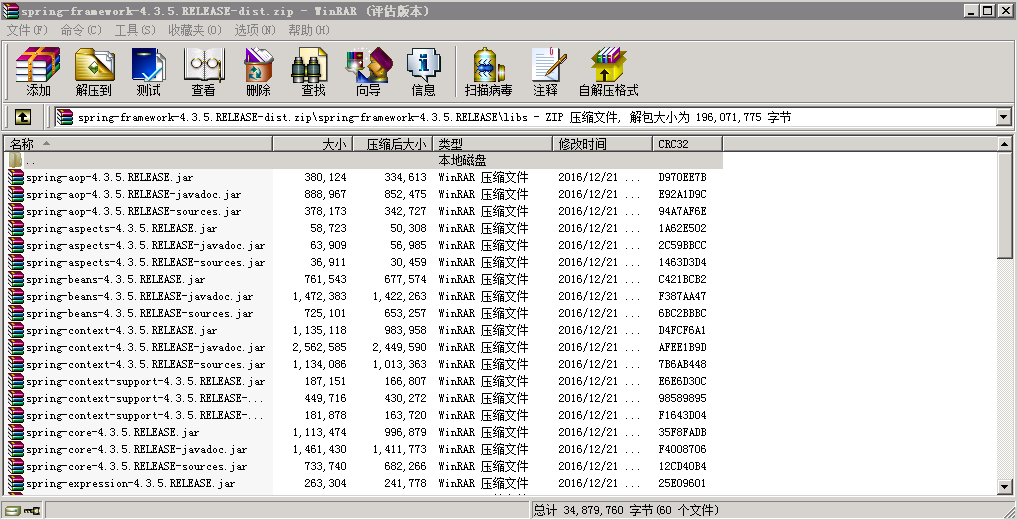Select spring-core-4.3.5.RELEASE-javadoc.jar file name

(136, 449)
